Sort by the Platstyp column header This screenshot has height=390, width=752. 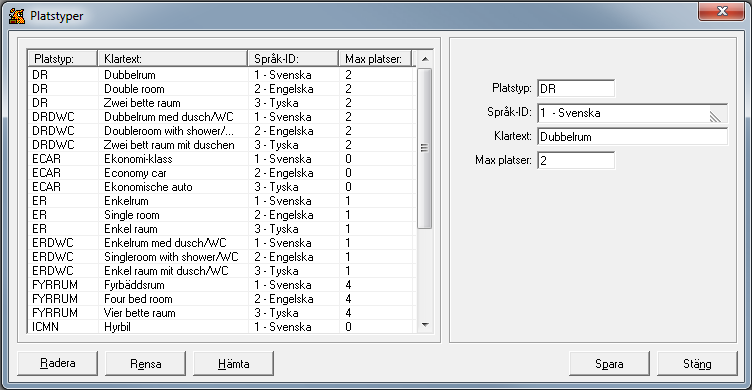pos(63,59)
